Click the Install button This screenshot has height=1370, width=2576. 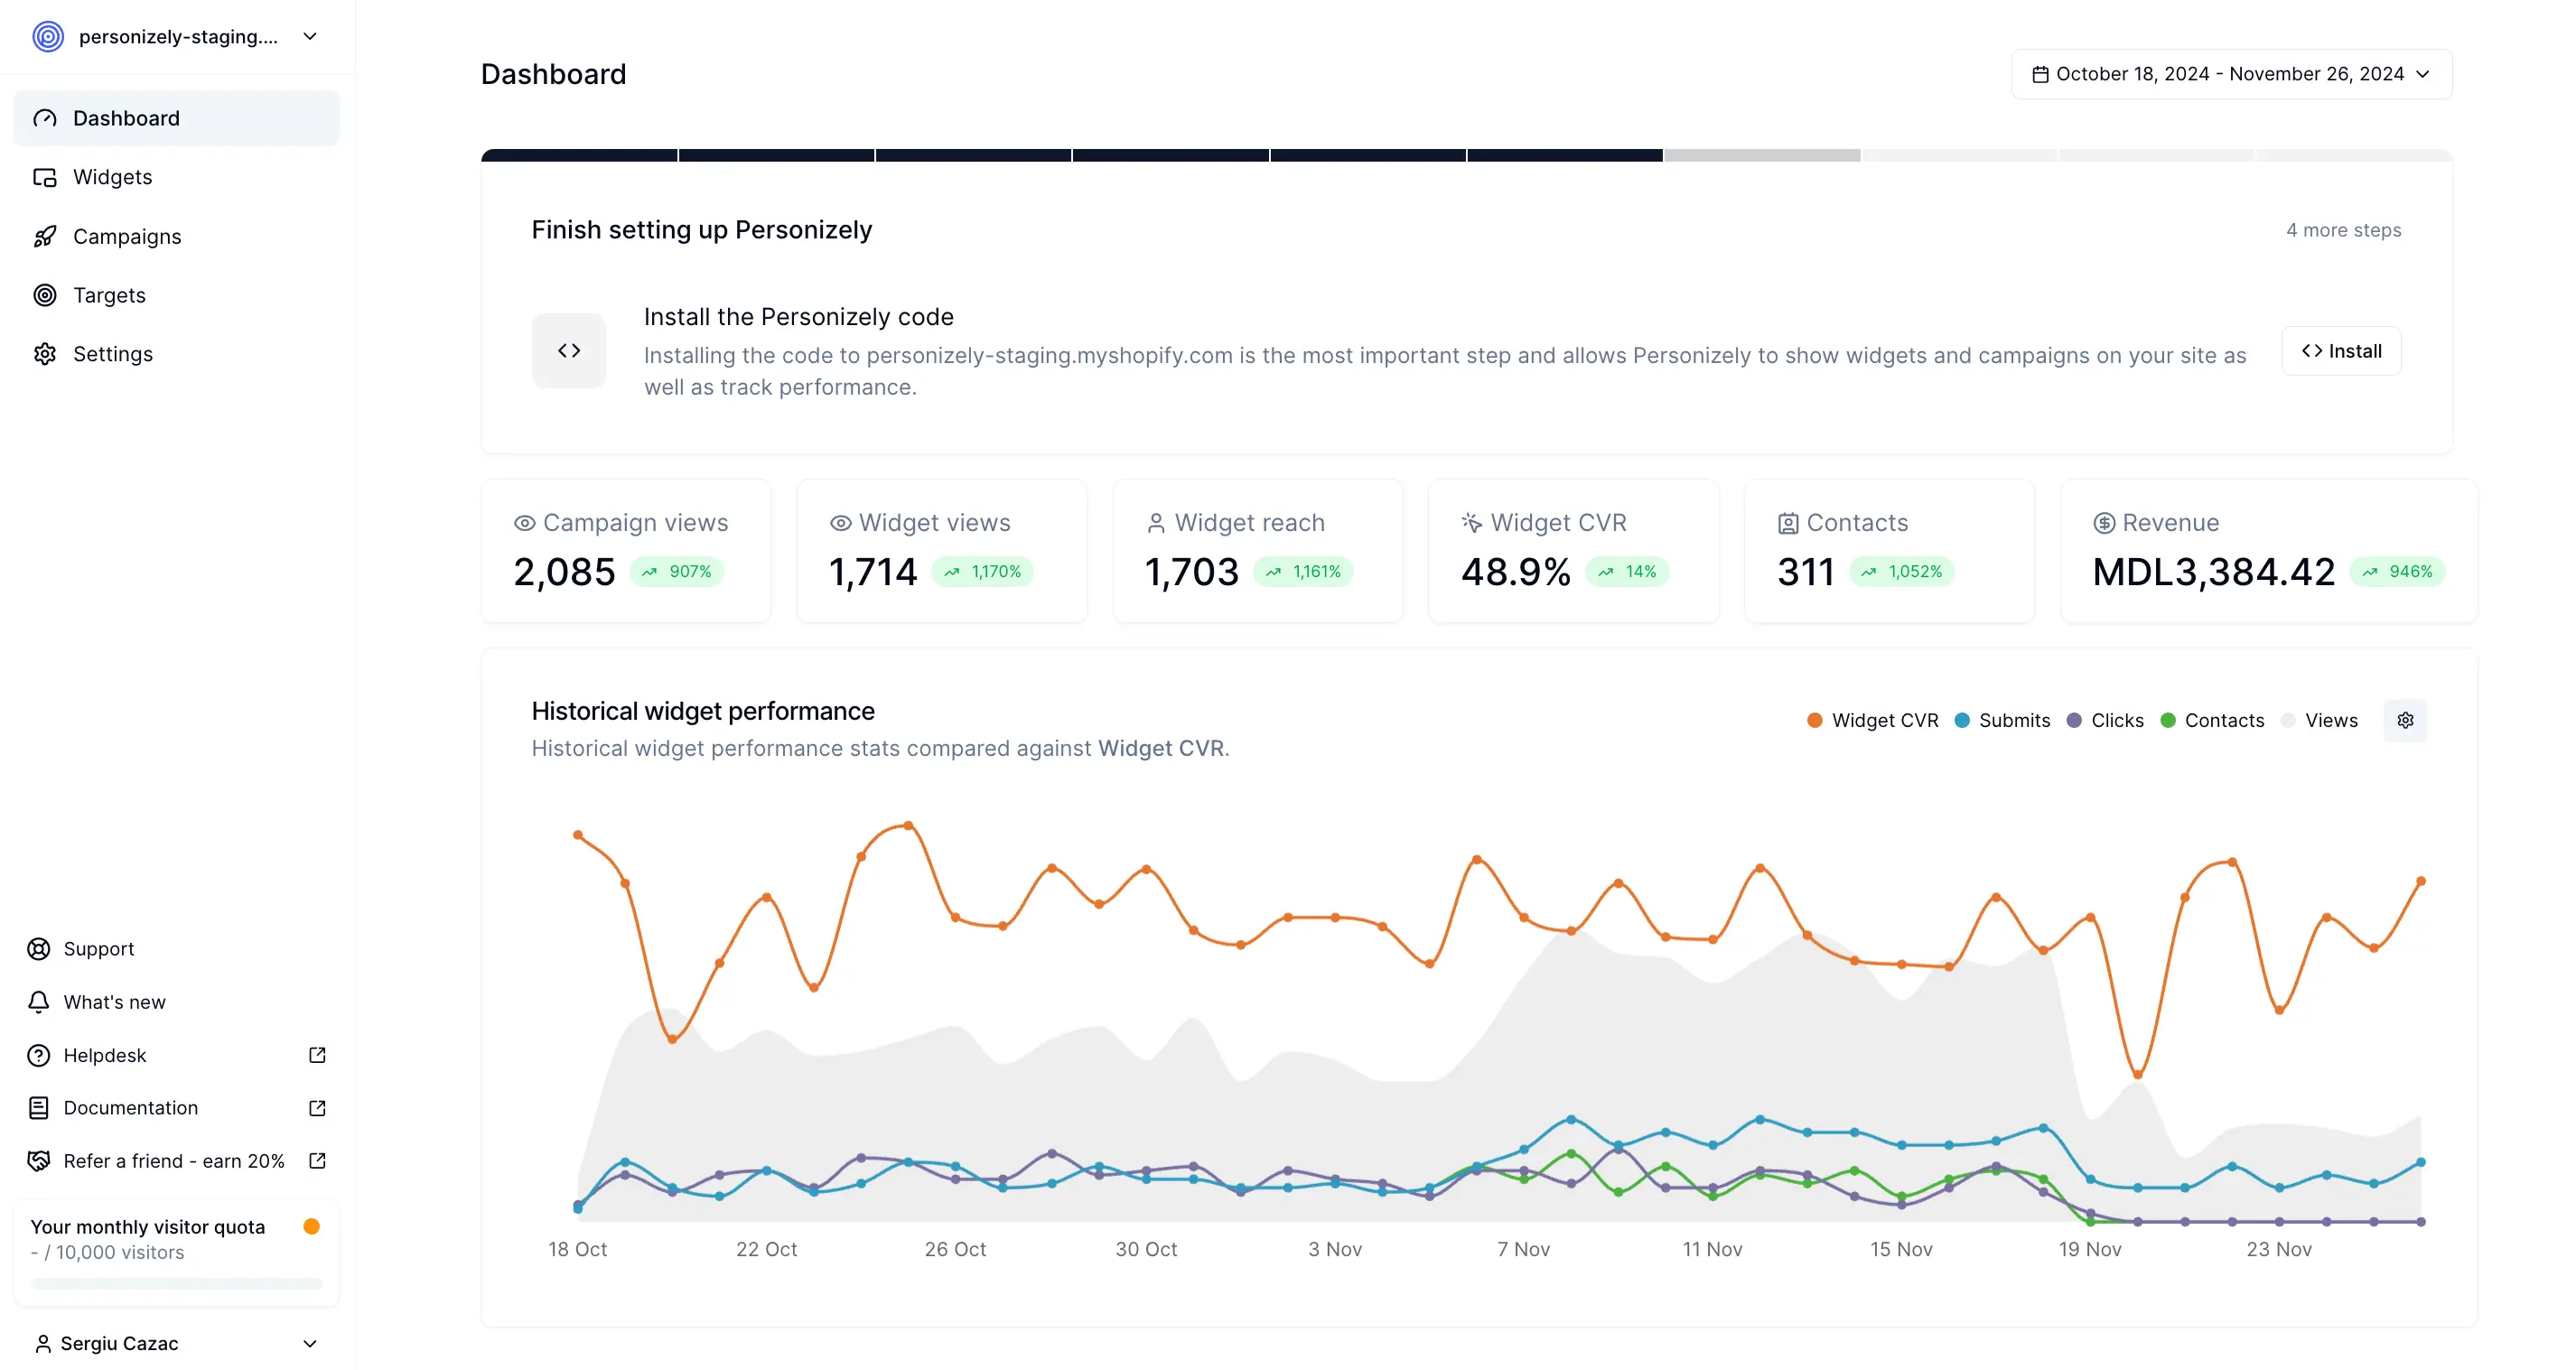click(2341, 351)
